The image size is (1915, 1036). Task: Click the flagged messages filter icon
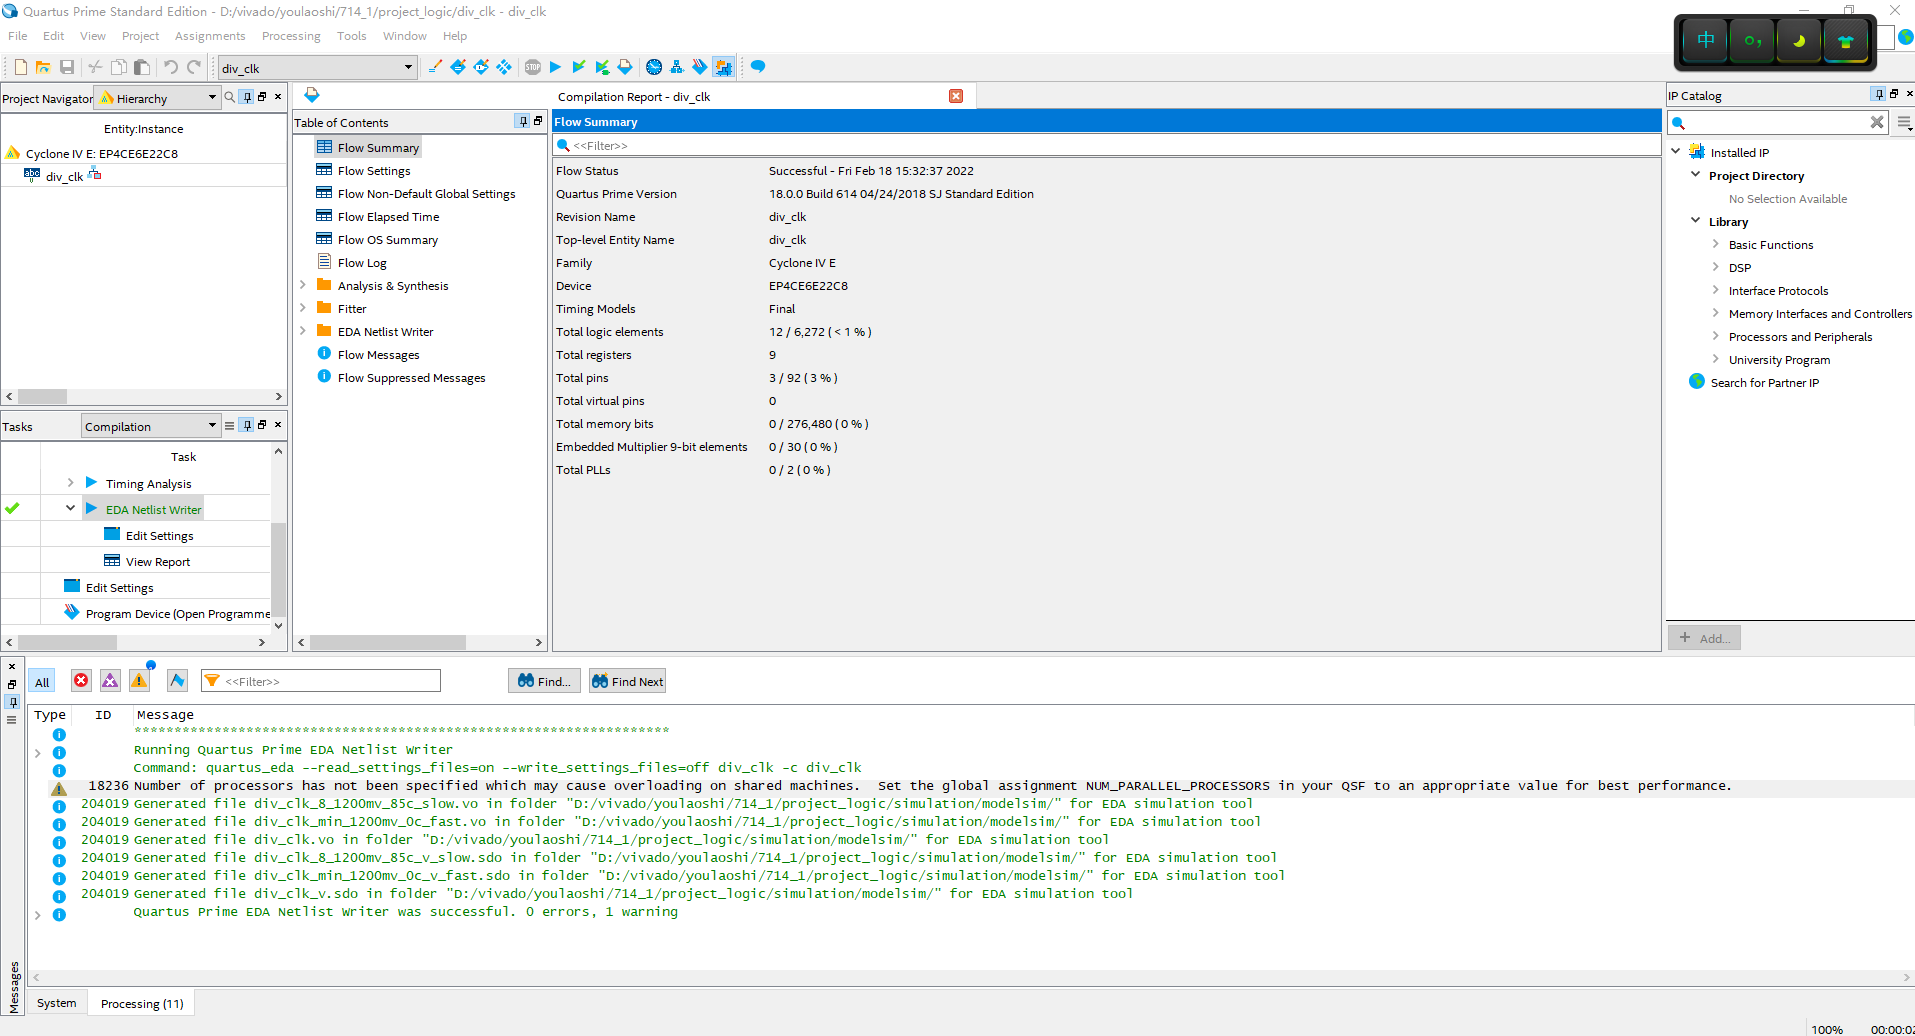177,681
